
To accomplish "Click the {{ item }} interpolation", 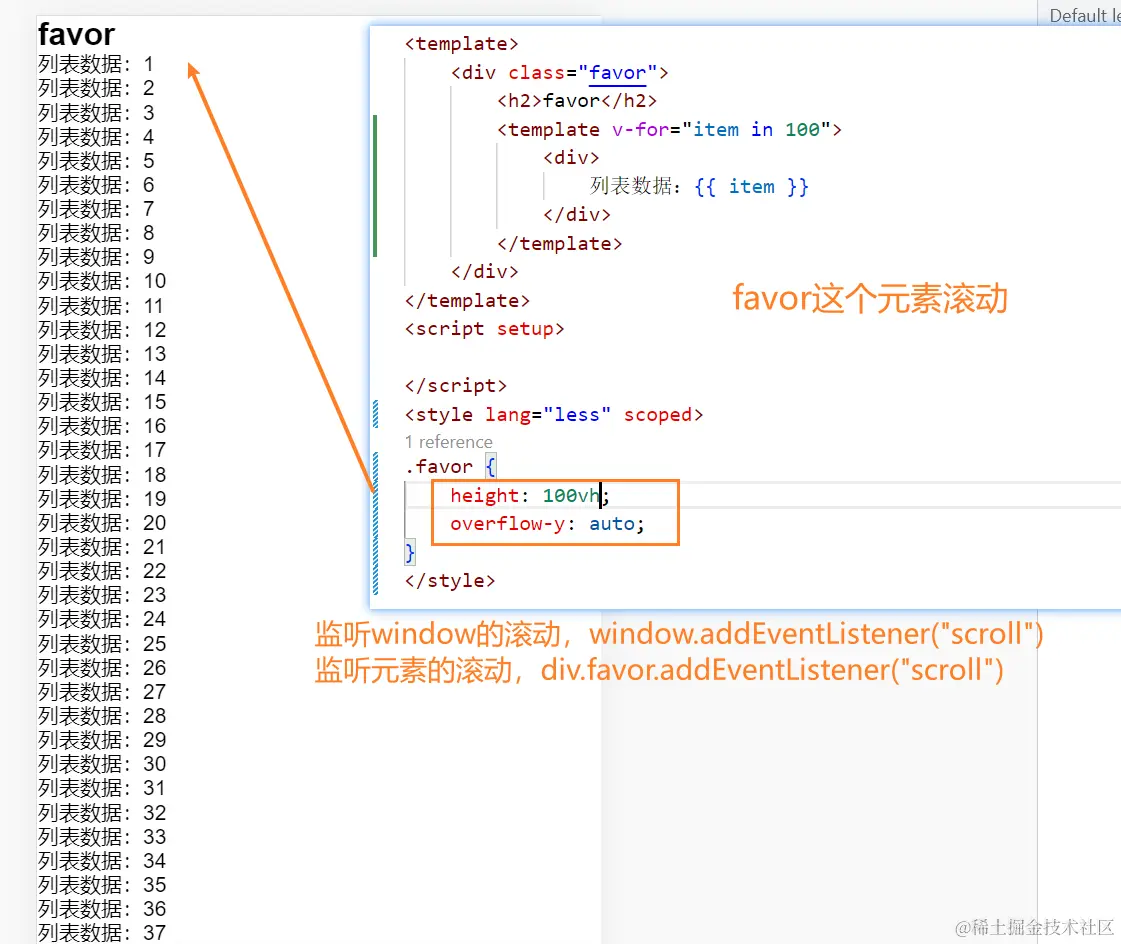I will pyautogui.click(x=751, y=187).
